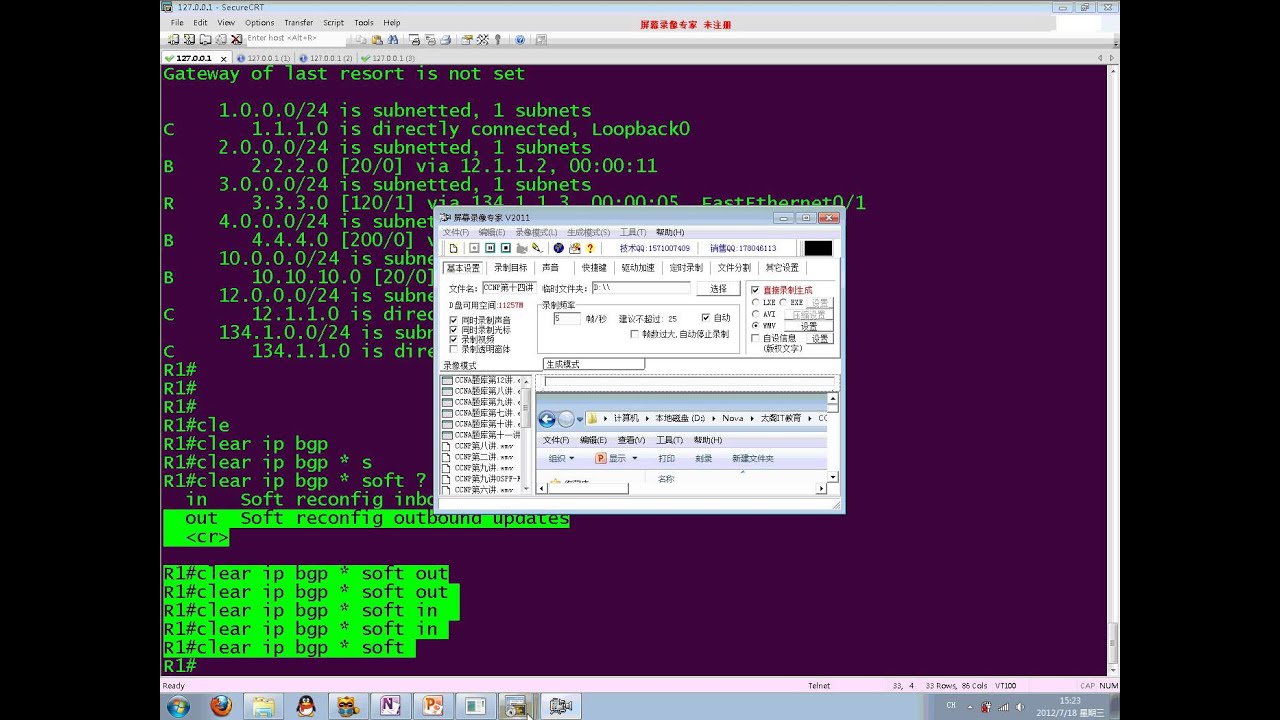Image resolution: width=1280 pixels, height=720 pixels.
Task: Open SecureCRT File menu
Action: click(176, 22)
